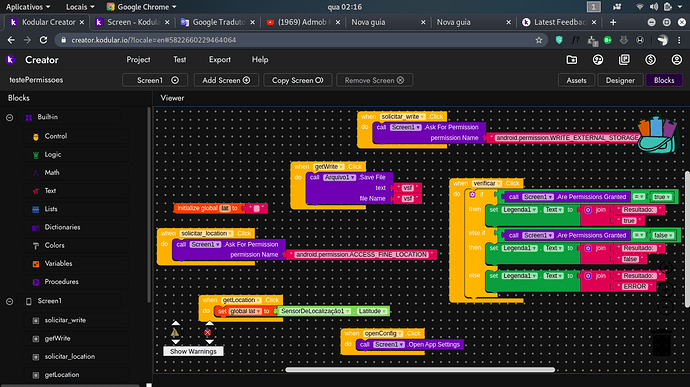The height and width of the screenshot is (387, 690).
Task: Select the Procedures block category
Action: point(62,282)
